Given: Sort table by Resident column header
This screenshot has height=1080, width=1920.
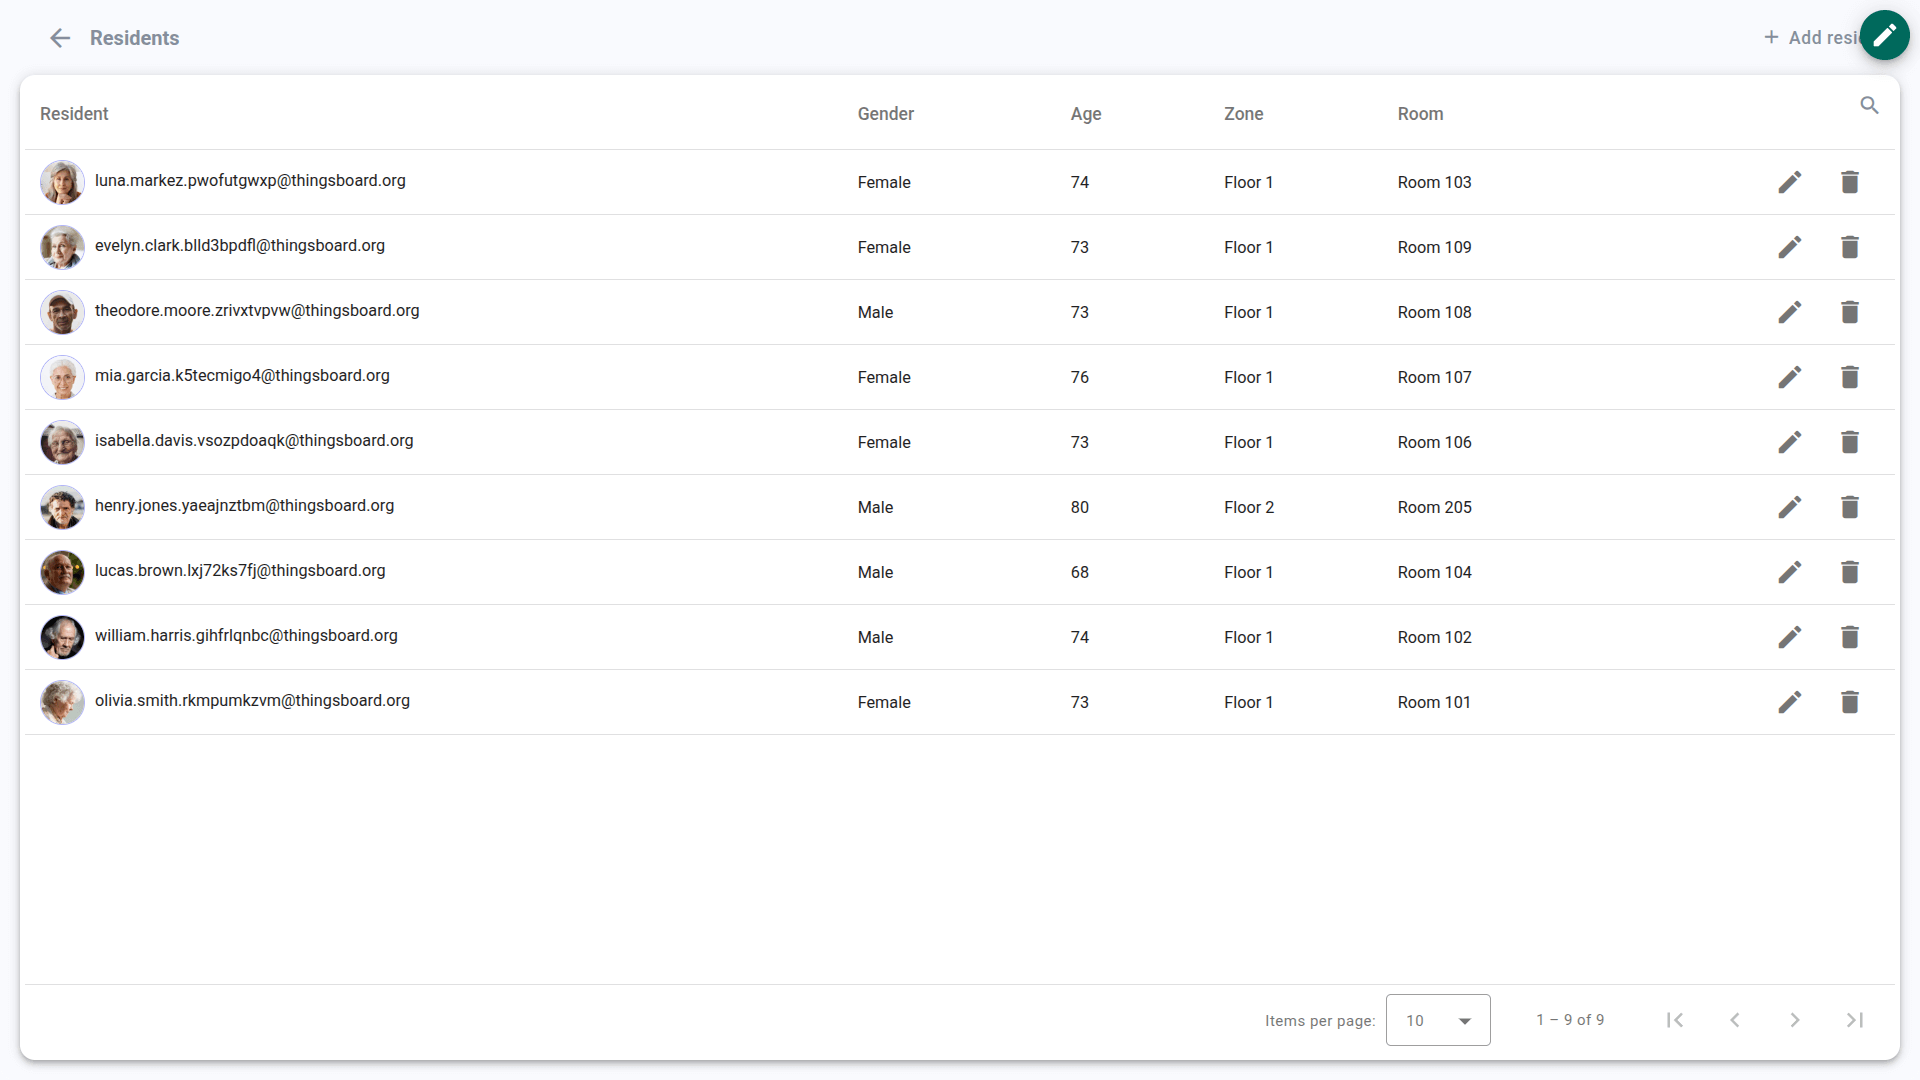Looking at the screenshot, I should pos(74,114).
